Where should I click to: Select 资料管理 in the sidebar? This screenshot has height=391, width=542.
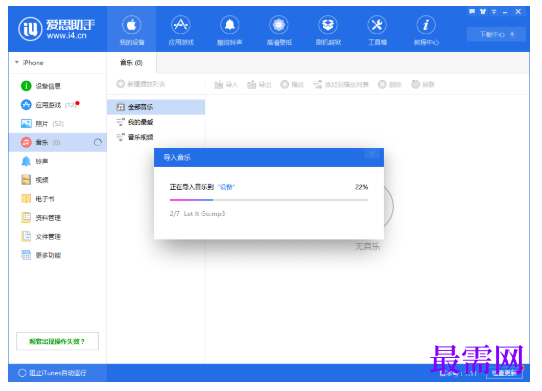(58, 217)
